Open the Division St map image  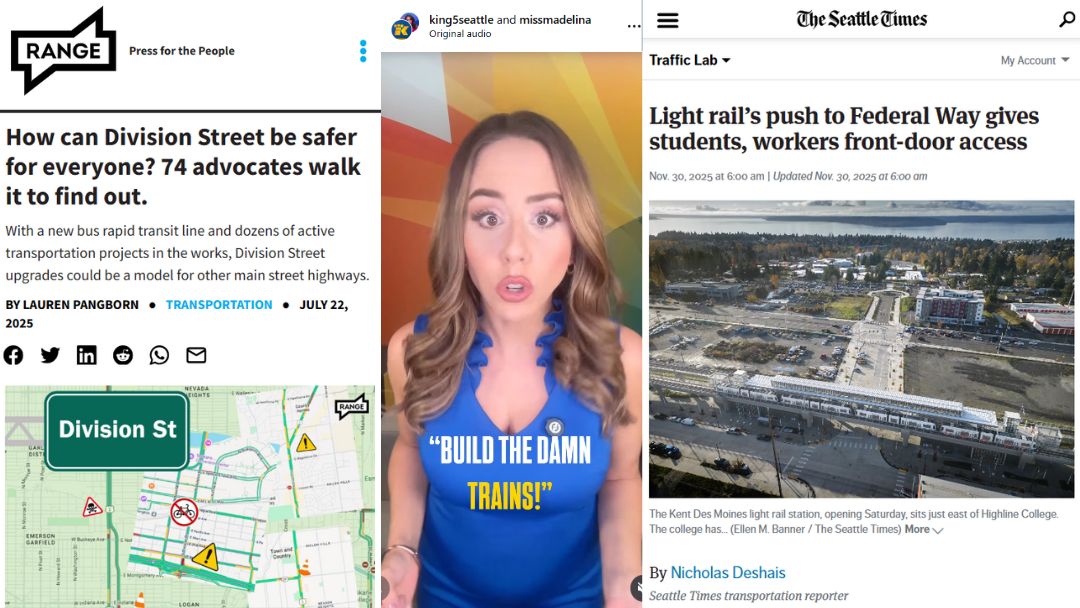[190, 496]
